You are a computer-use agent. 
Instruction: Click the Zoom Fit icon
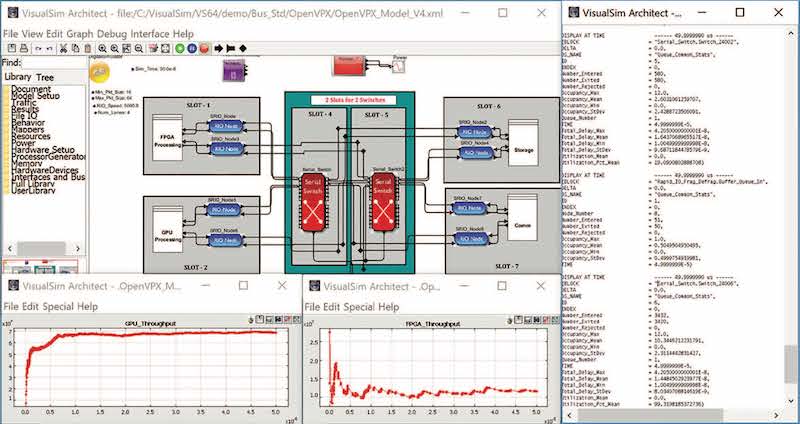(127, 48)
